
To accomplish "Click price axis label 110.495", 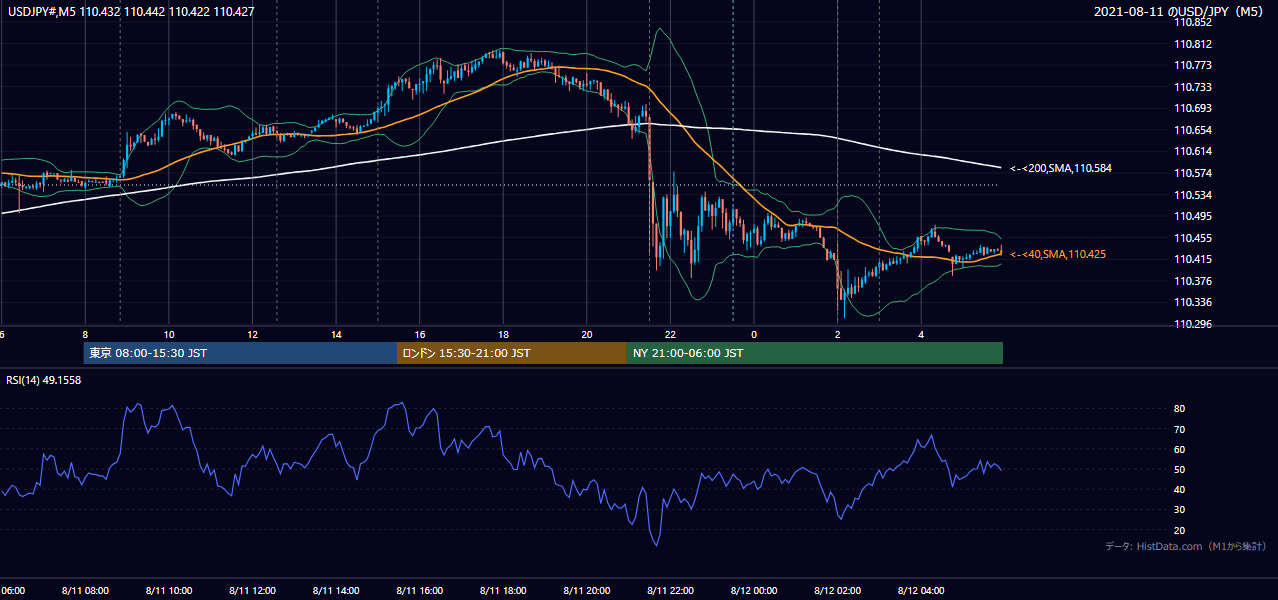I will click(1192, 216).
